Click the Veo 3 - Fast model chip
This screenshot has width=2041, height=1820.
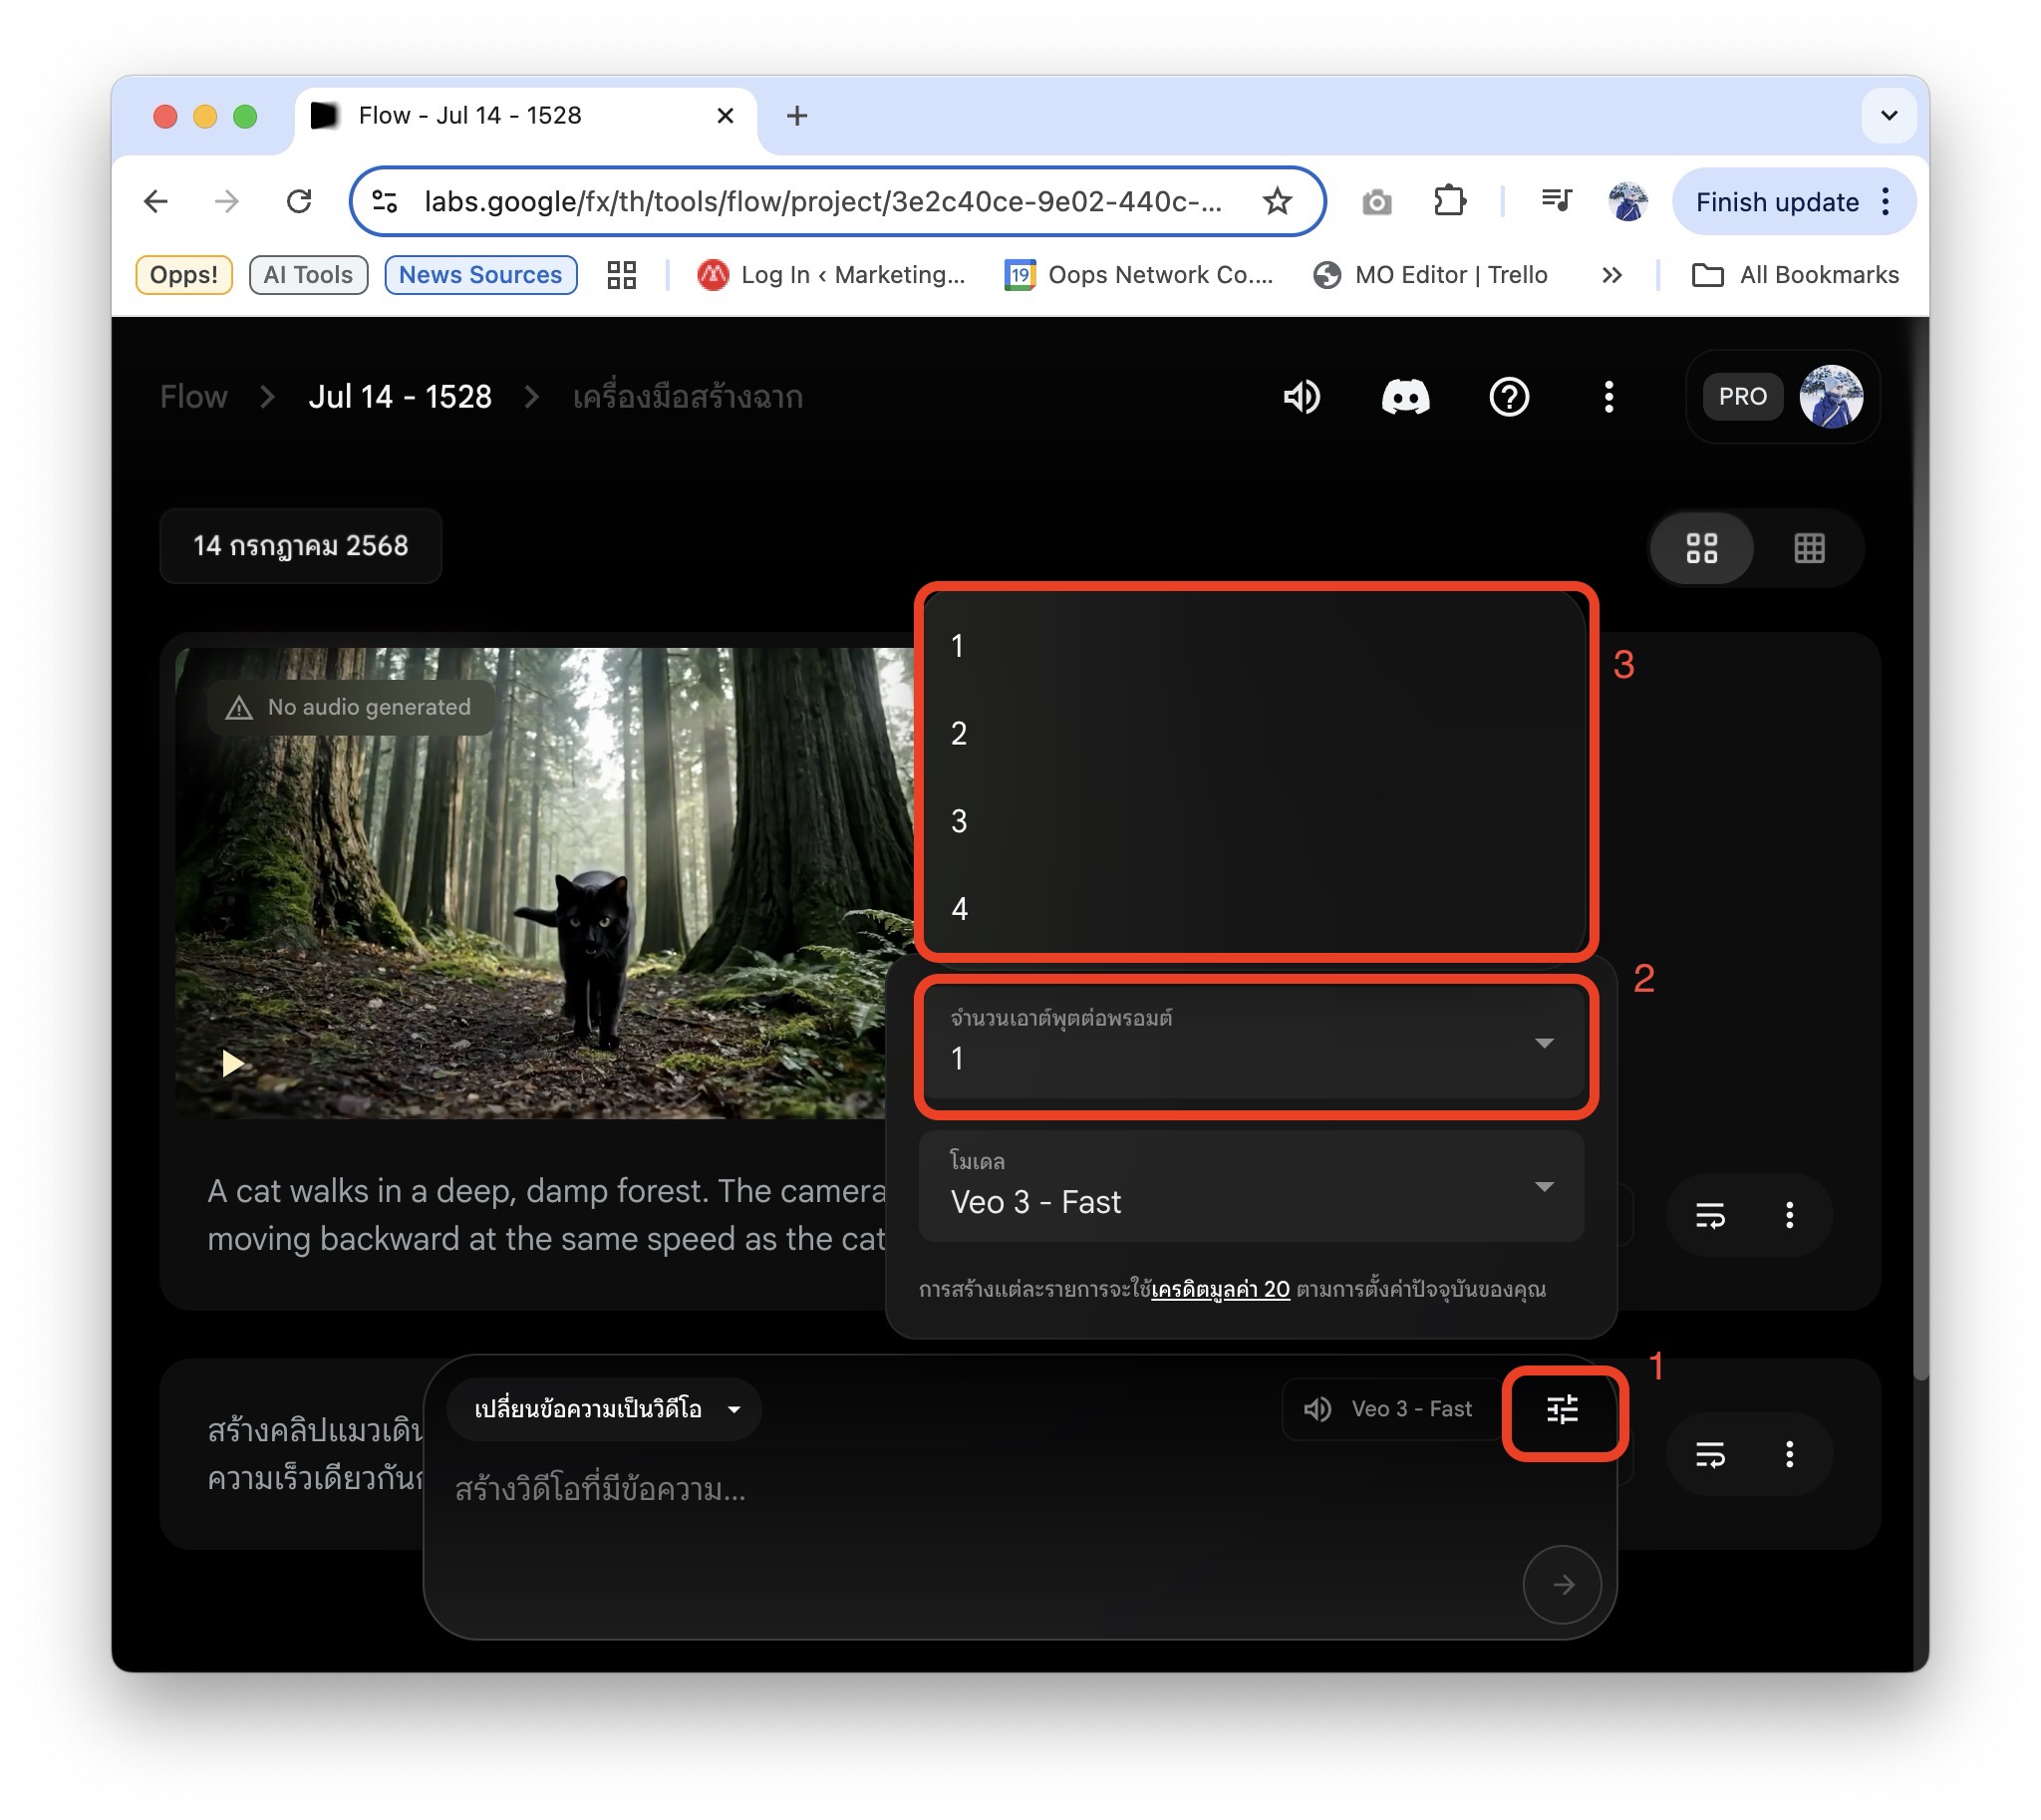click(x=1389, y=1410)
